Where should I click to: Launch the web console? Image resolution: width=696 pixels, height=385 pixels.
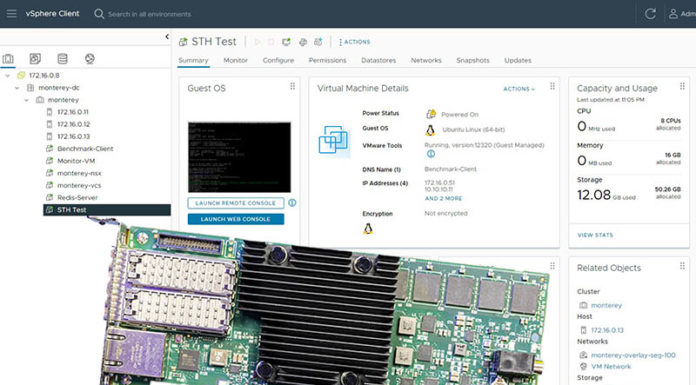[x=236, y=219]
